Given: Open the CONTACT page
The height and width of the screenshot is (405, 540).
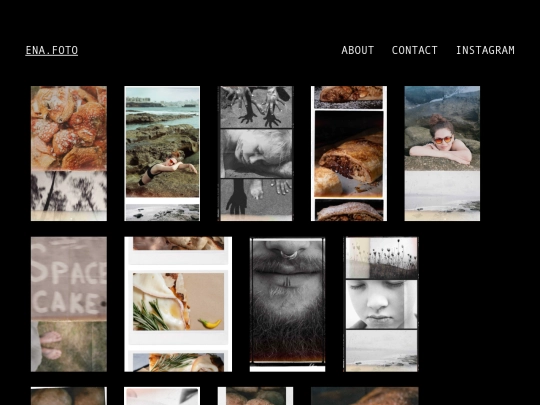Looking at the screenshot, I should click(x=414, y=50).
